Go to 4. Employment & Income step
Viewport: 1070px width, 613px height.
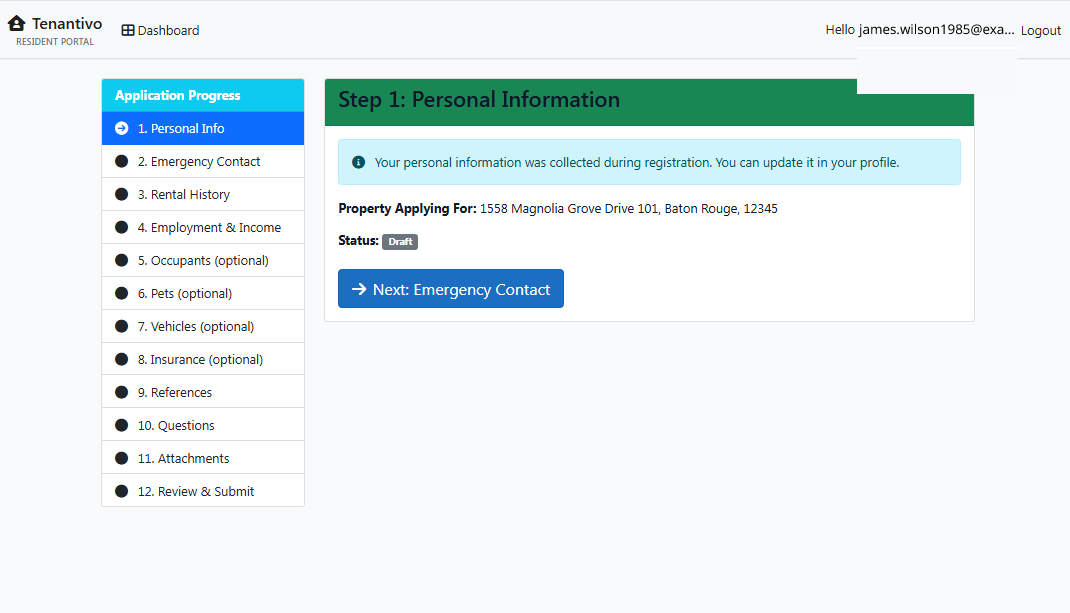click(x=203, y=227)
